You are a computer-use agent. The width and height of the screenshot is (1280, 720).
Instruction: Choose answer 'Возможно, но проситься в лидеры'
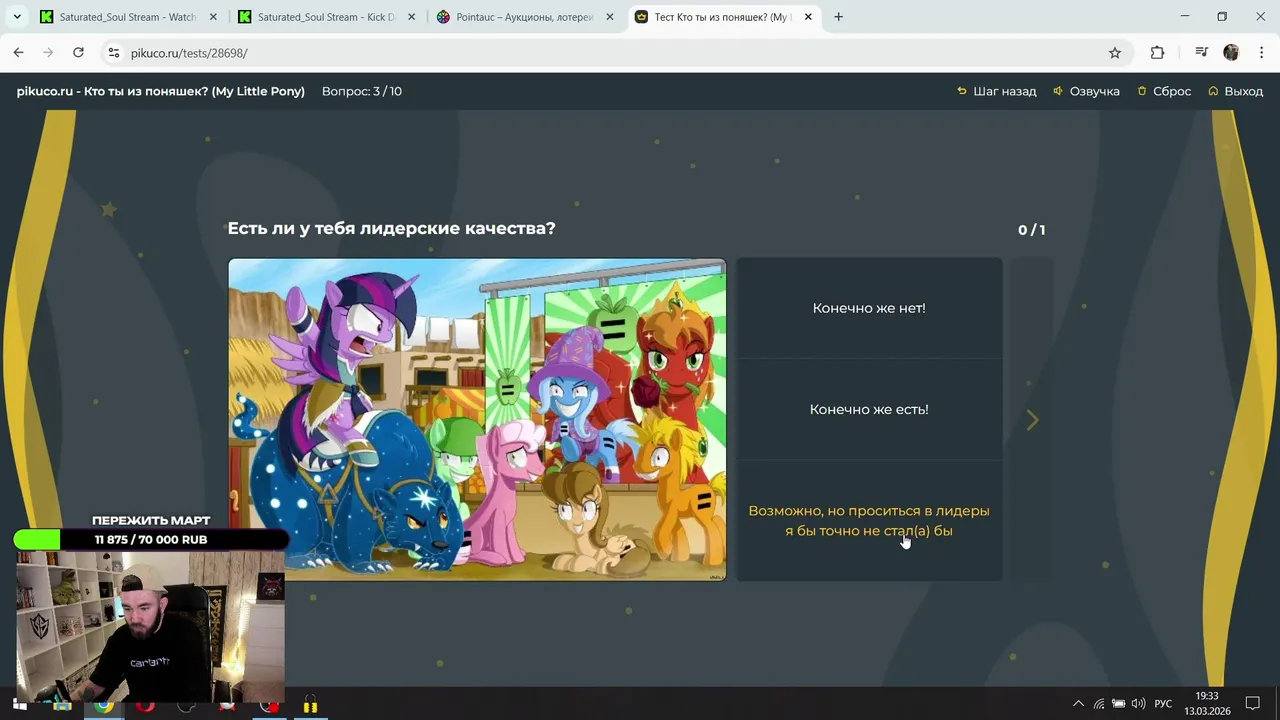869,520
